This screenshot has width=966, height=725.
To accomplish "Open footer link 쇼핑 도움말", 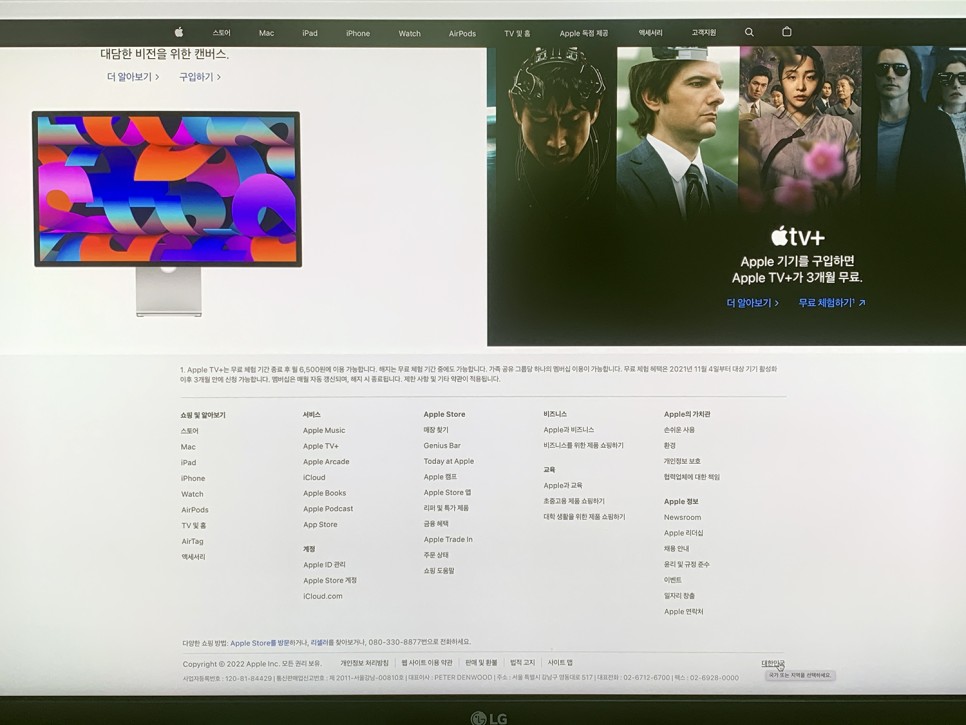I will (x=439, y=571).
